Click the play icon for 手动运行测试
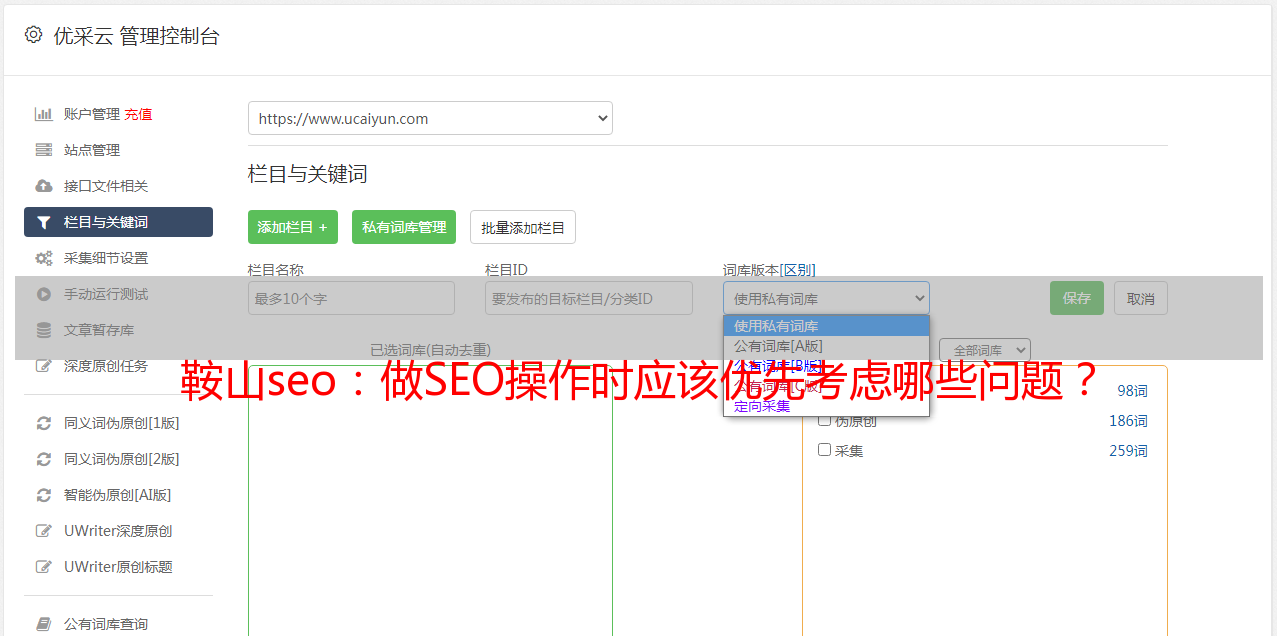This screenshot has width=1277, height=636. point(44,294)
